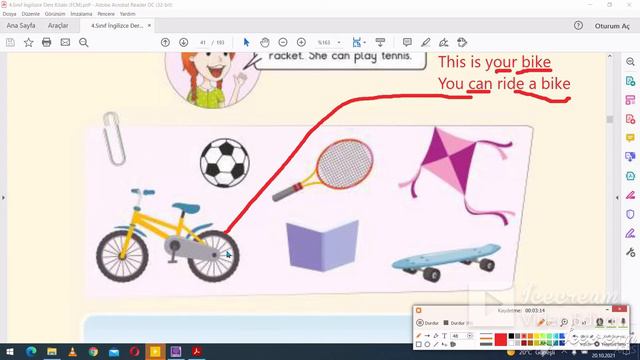
Task: Zoom out with the minus circle button
Action: click(x=283, y=42)
